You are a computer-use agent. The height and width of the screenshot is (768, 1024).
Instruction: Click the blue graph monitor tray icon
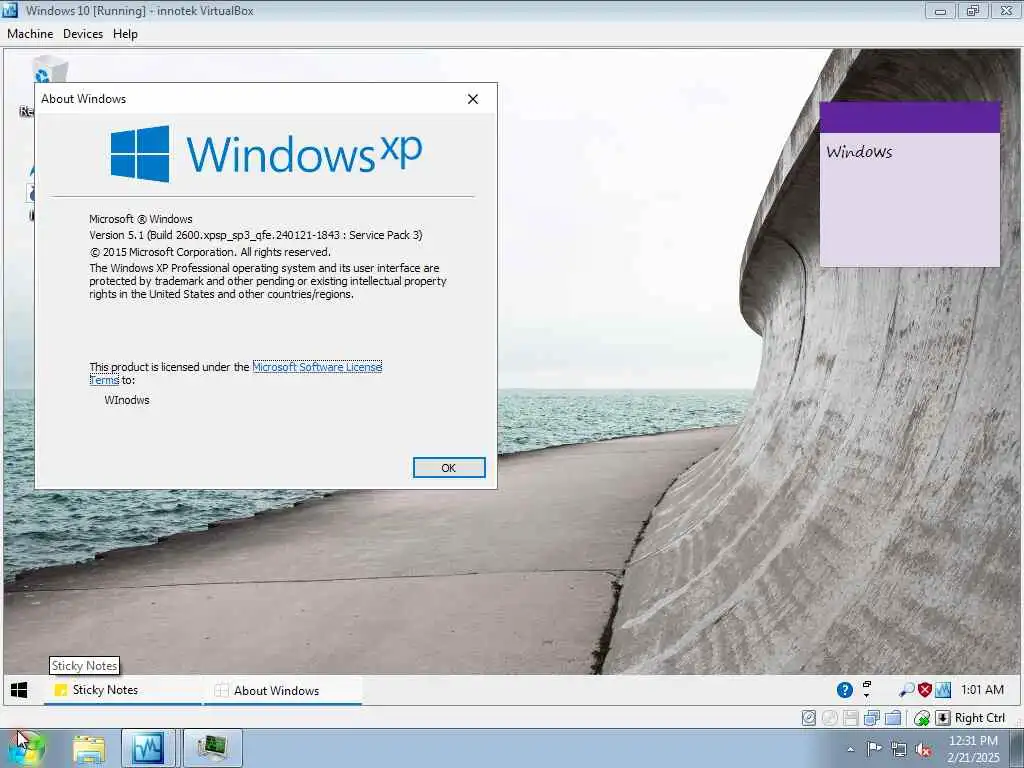point(943,690)
